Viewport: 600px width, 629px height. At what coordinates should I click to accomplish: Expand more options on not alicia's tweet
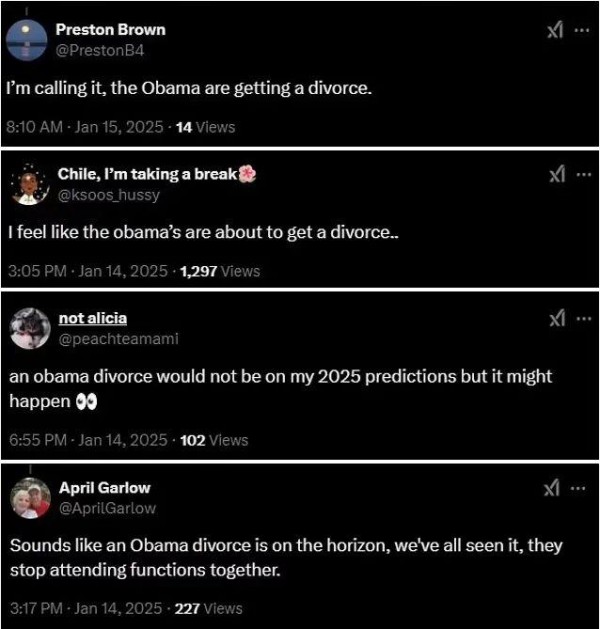pos(580,319)
